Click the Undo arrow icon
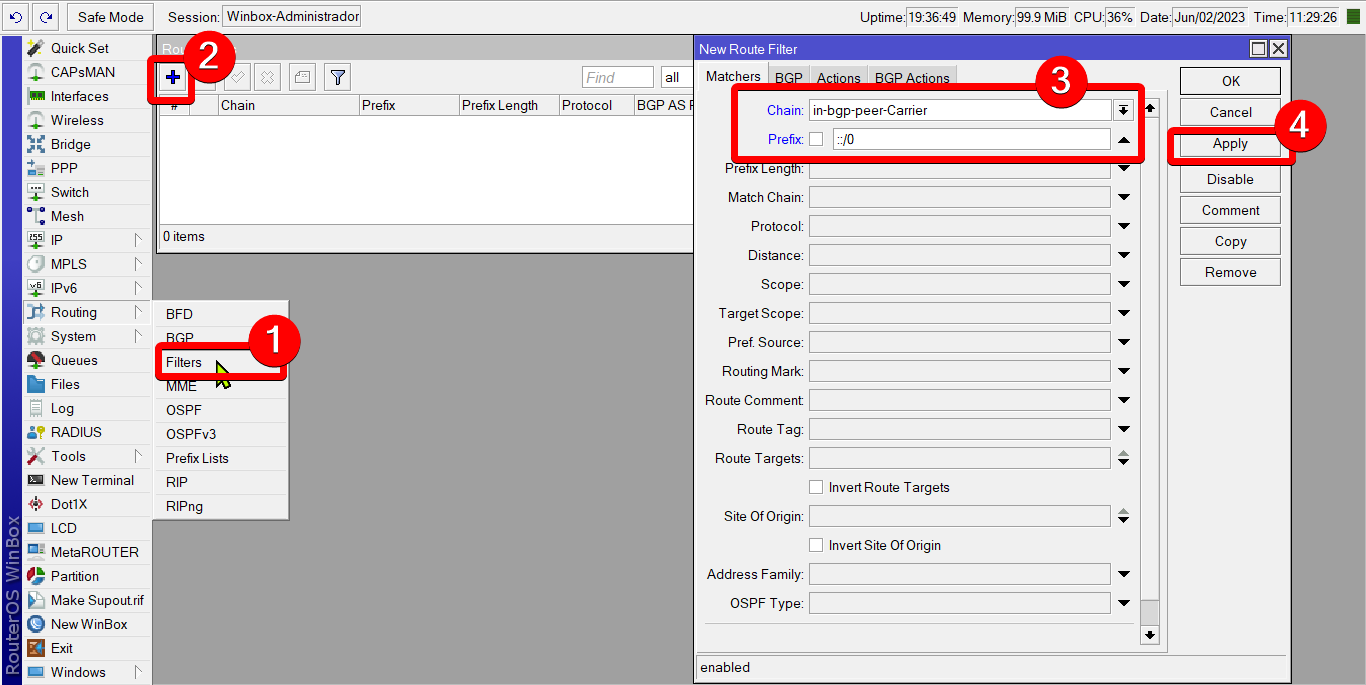 point(16,17)
